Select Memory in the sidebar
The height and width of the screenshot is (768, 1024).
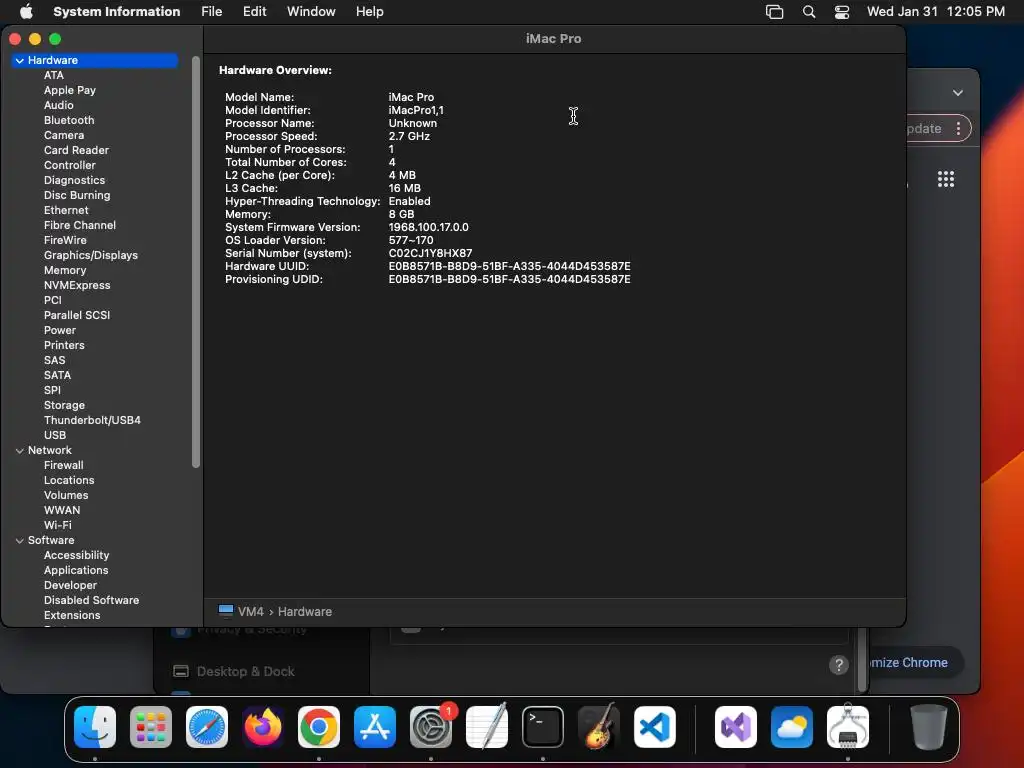click(65, 270)
